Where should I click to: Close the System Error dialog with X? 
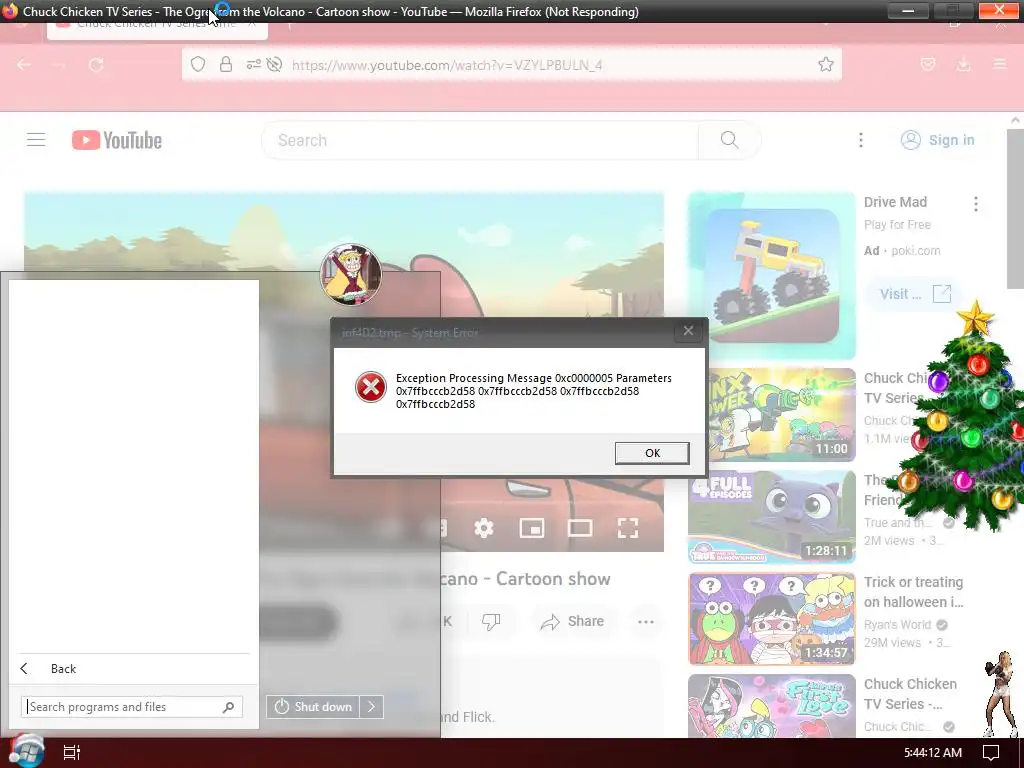(x=688, y=331)
